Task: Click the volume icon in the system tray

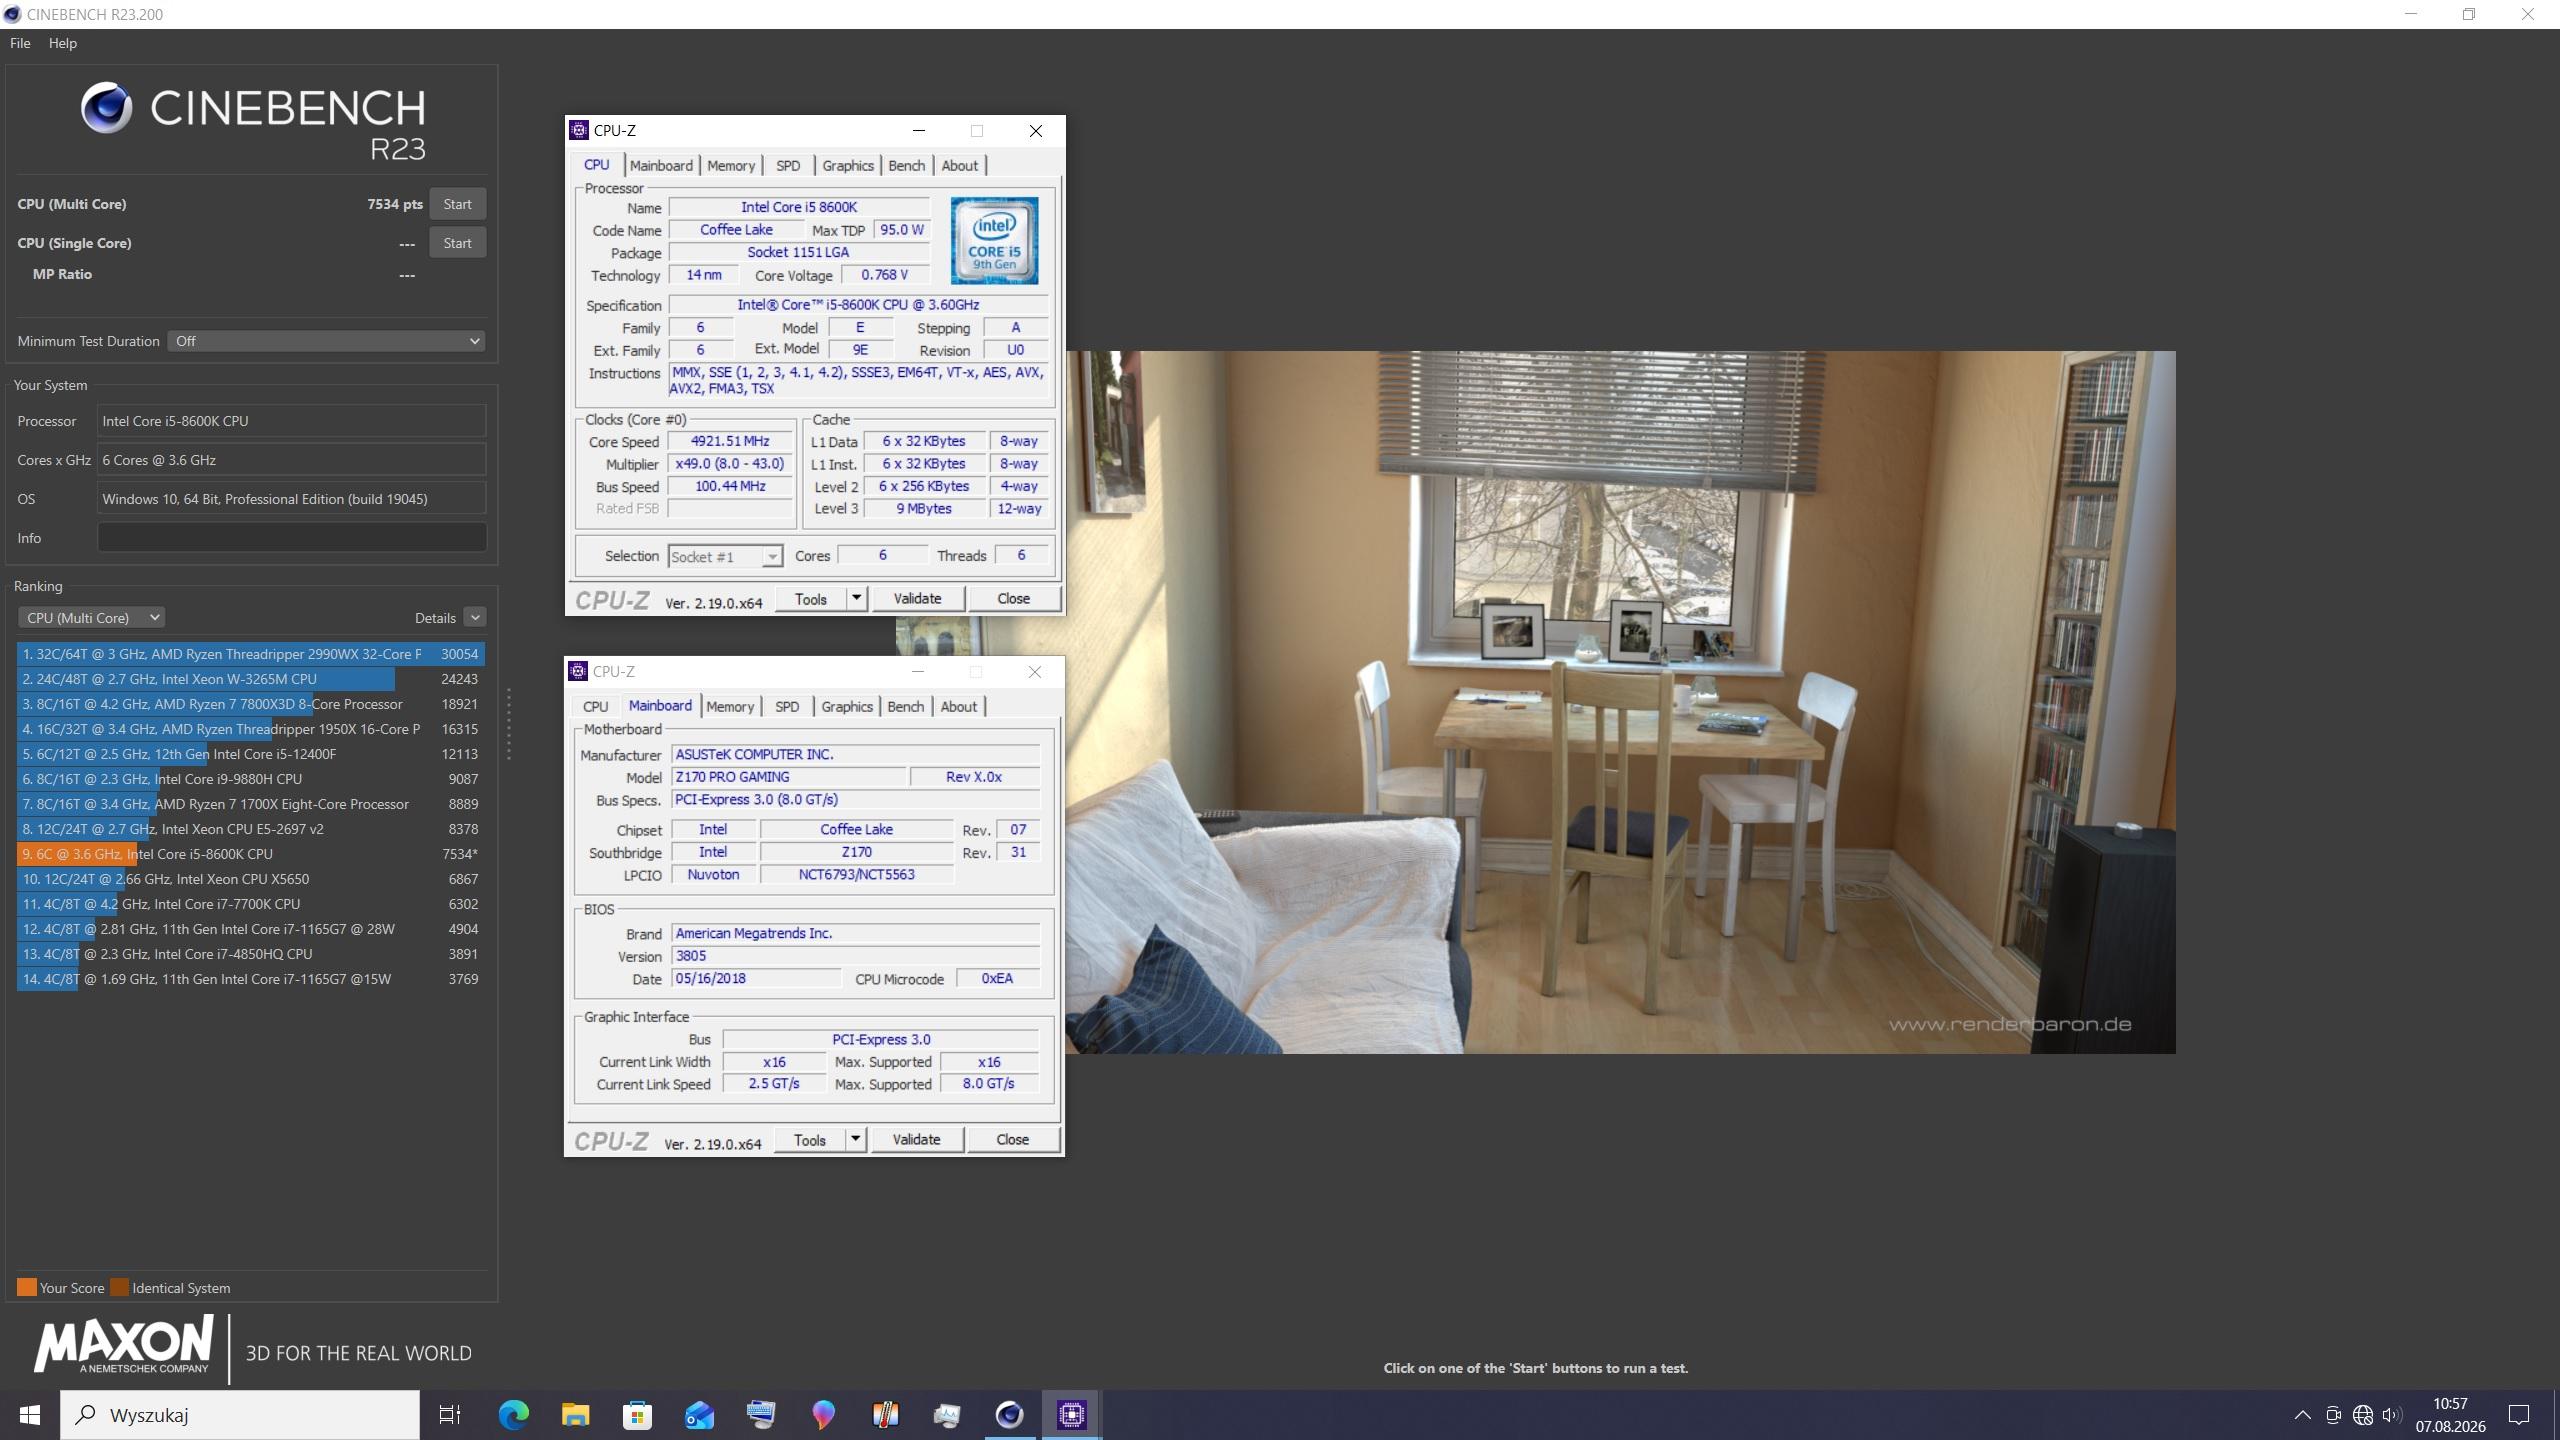Action: tap(2392, 1415)
